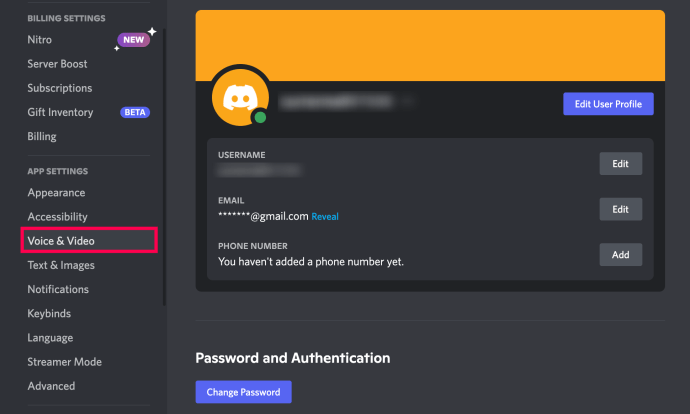Image resolution: width=690 pixels, height=414 pixels.
Task: Reveal the hidden email address
Action: click(325, 216)
